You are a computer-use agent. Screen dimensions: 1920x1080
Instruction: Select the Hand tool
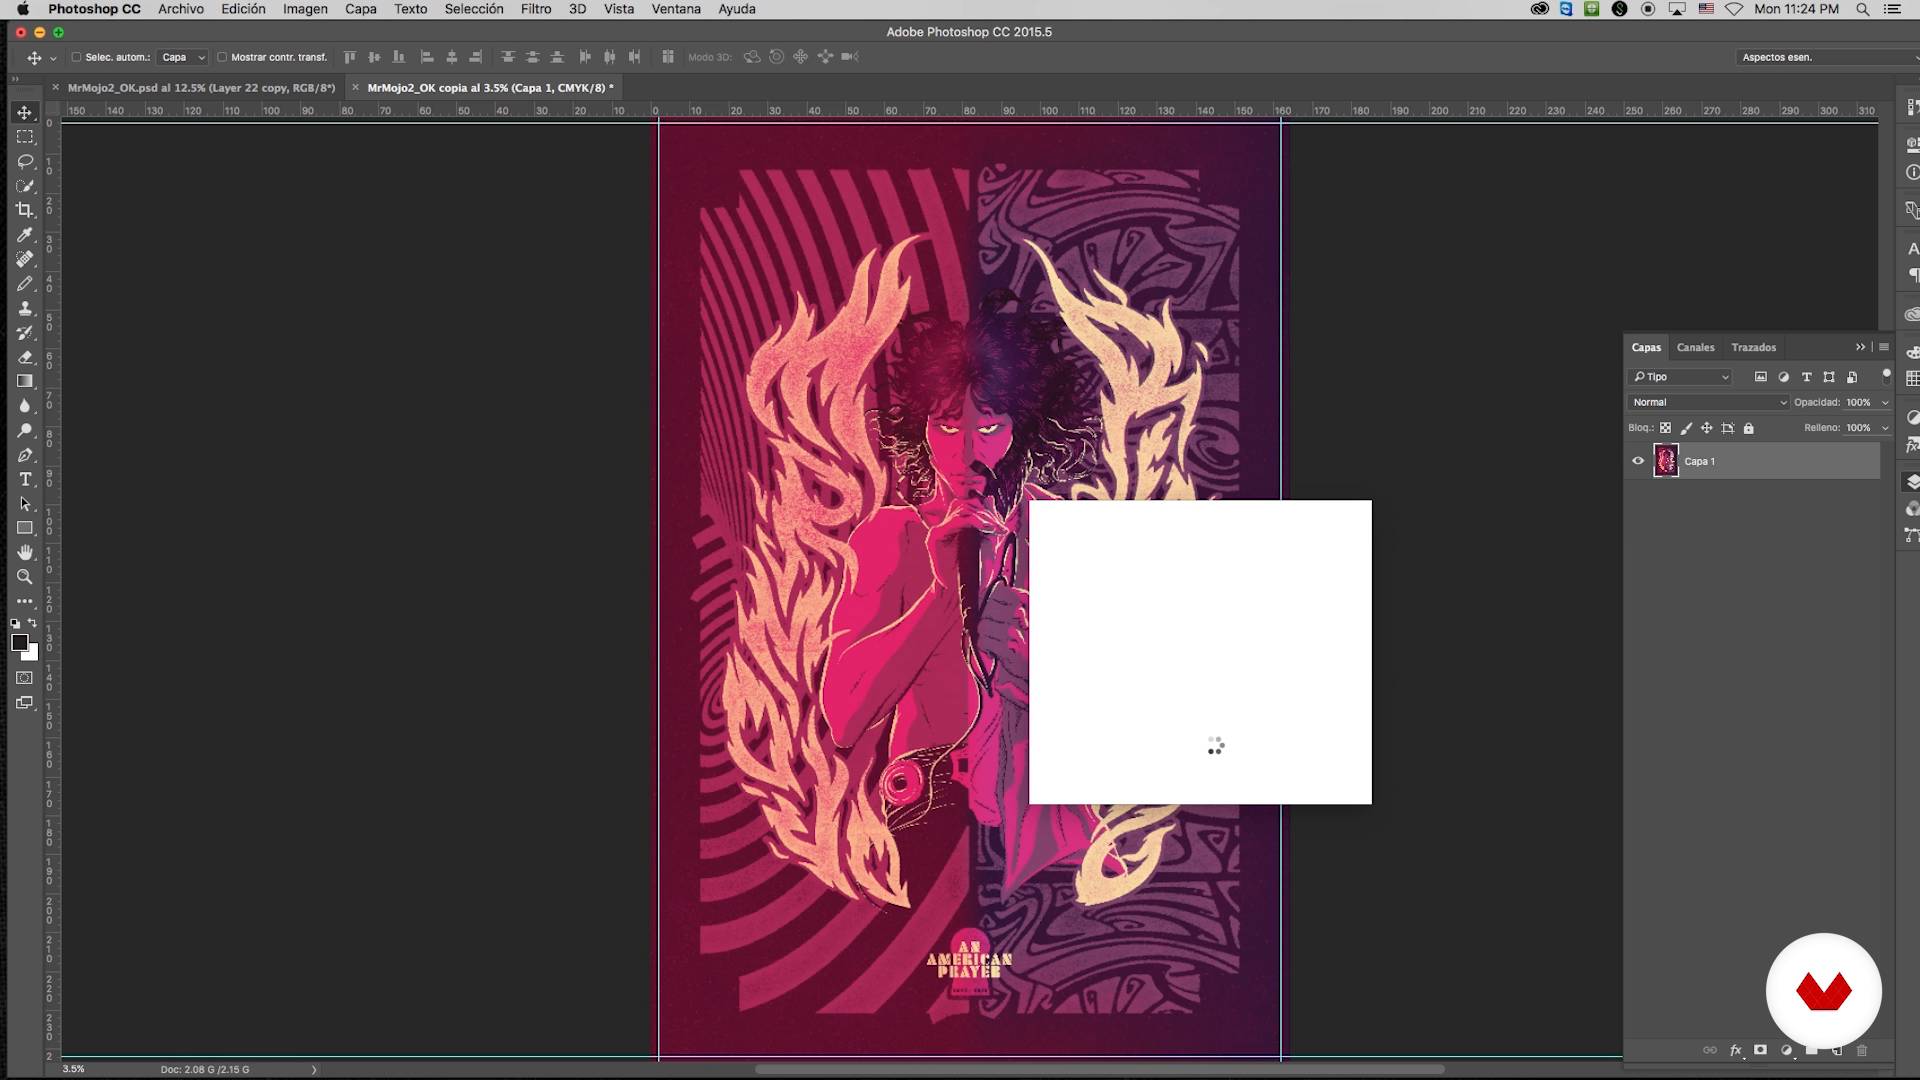click(x=25, y=552)
